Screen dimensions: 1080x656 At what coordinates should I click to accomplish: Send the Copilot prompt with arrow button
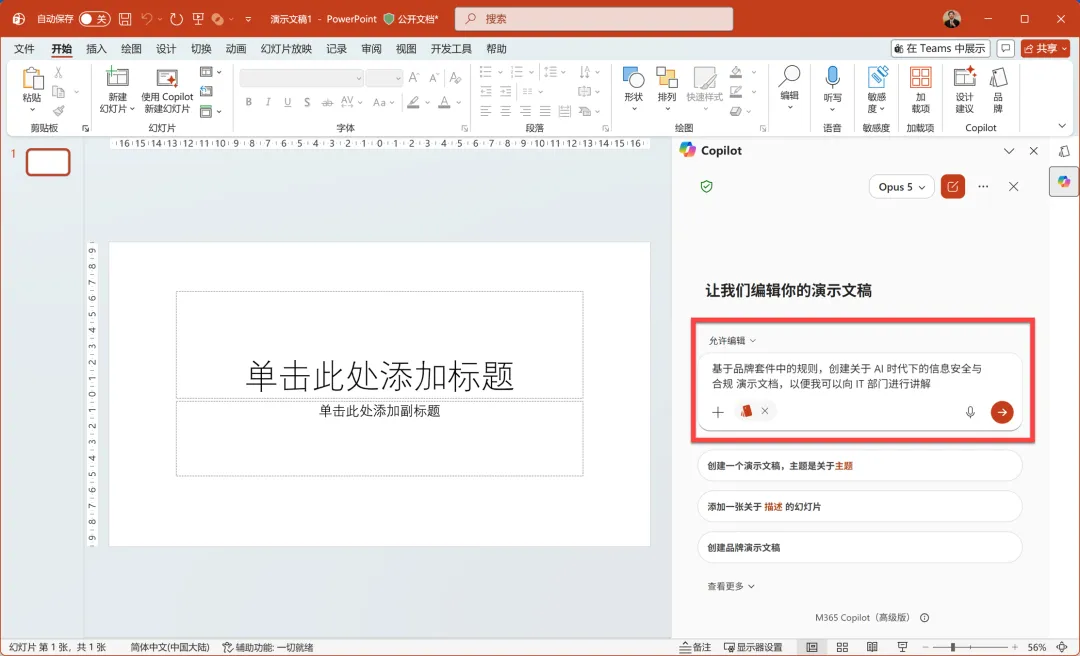[x=1001, y=412]
